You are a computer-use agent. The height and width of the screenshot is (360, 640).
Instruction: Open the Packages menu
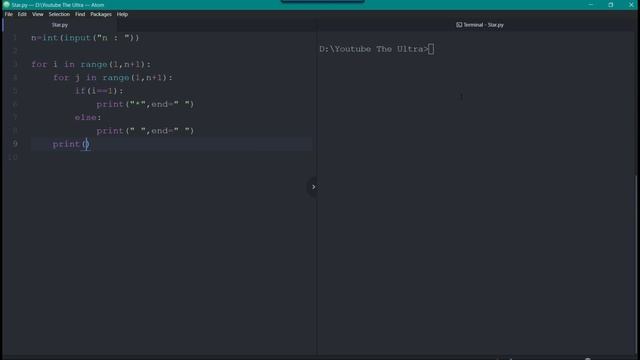pyautogui.click(x=101, y=14)
